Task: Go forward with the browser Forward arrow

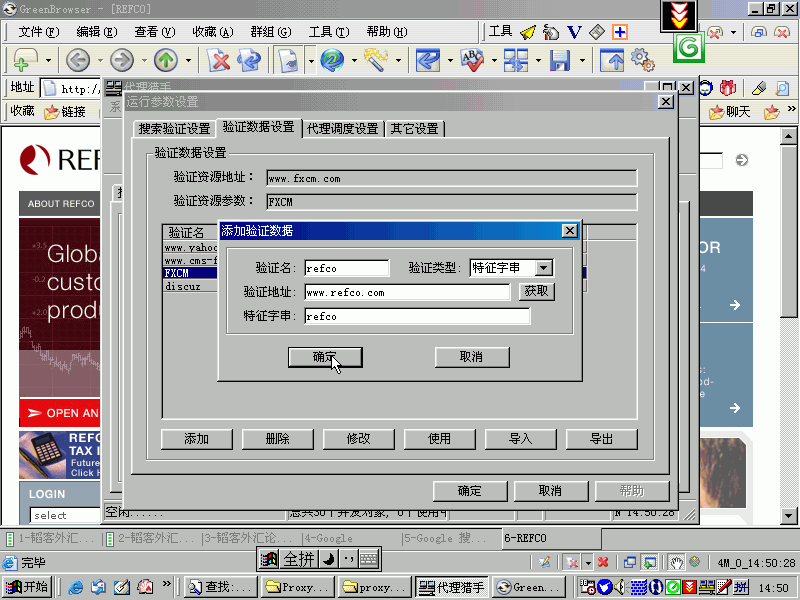Action: [x=122, y=60]
